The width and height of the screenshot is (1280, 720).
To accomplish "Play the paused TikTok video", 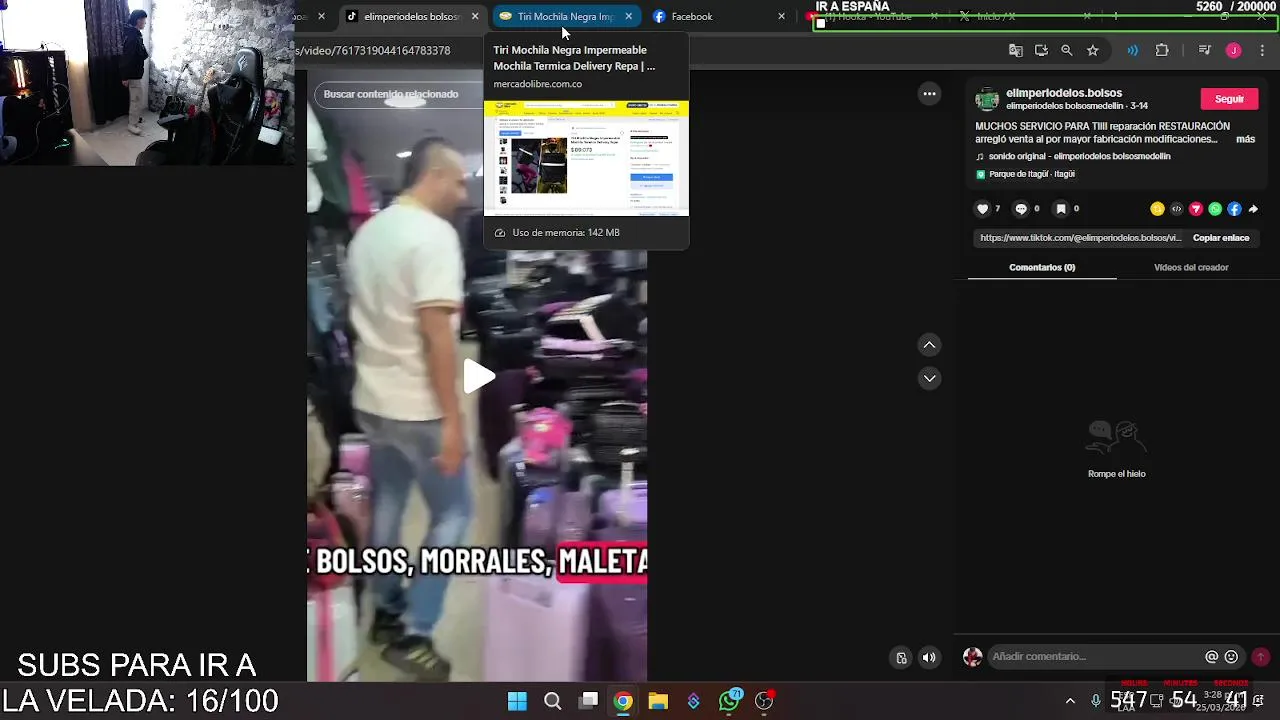I will (479, 377).
